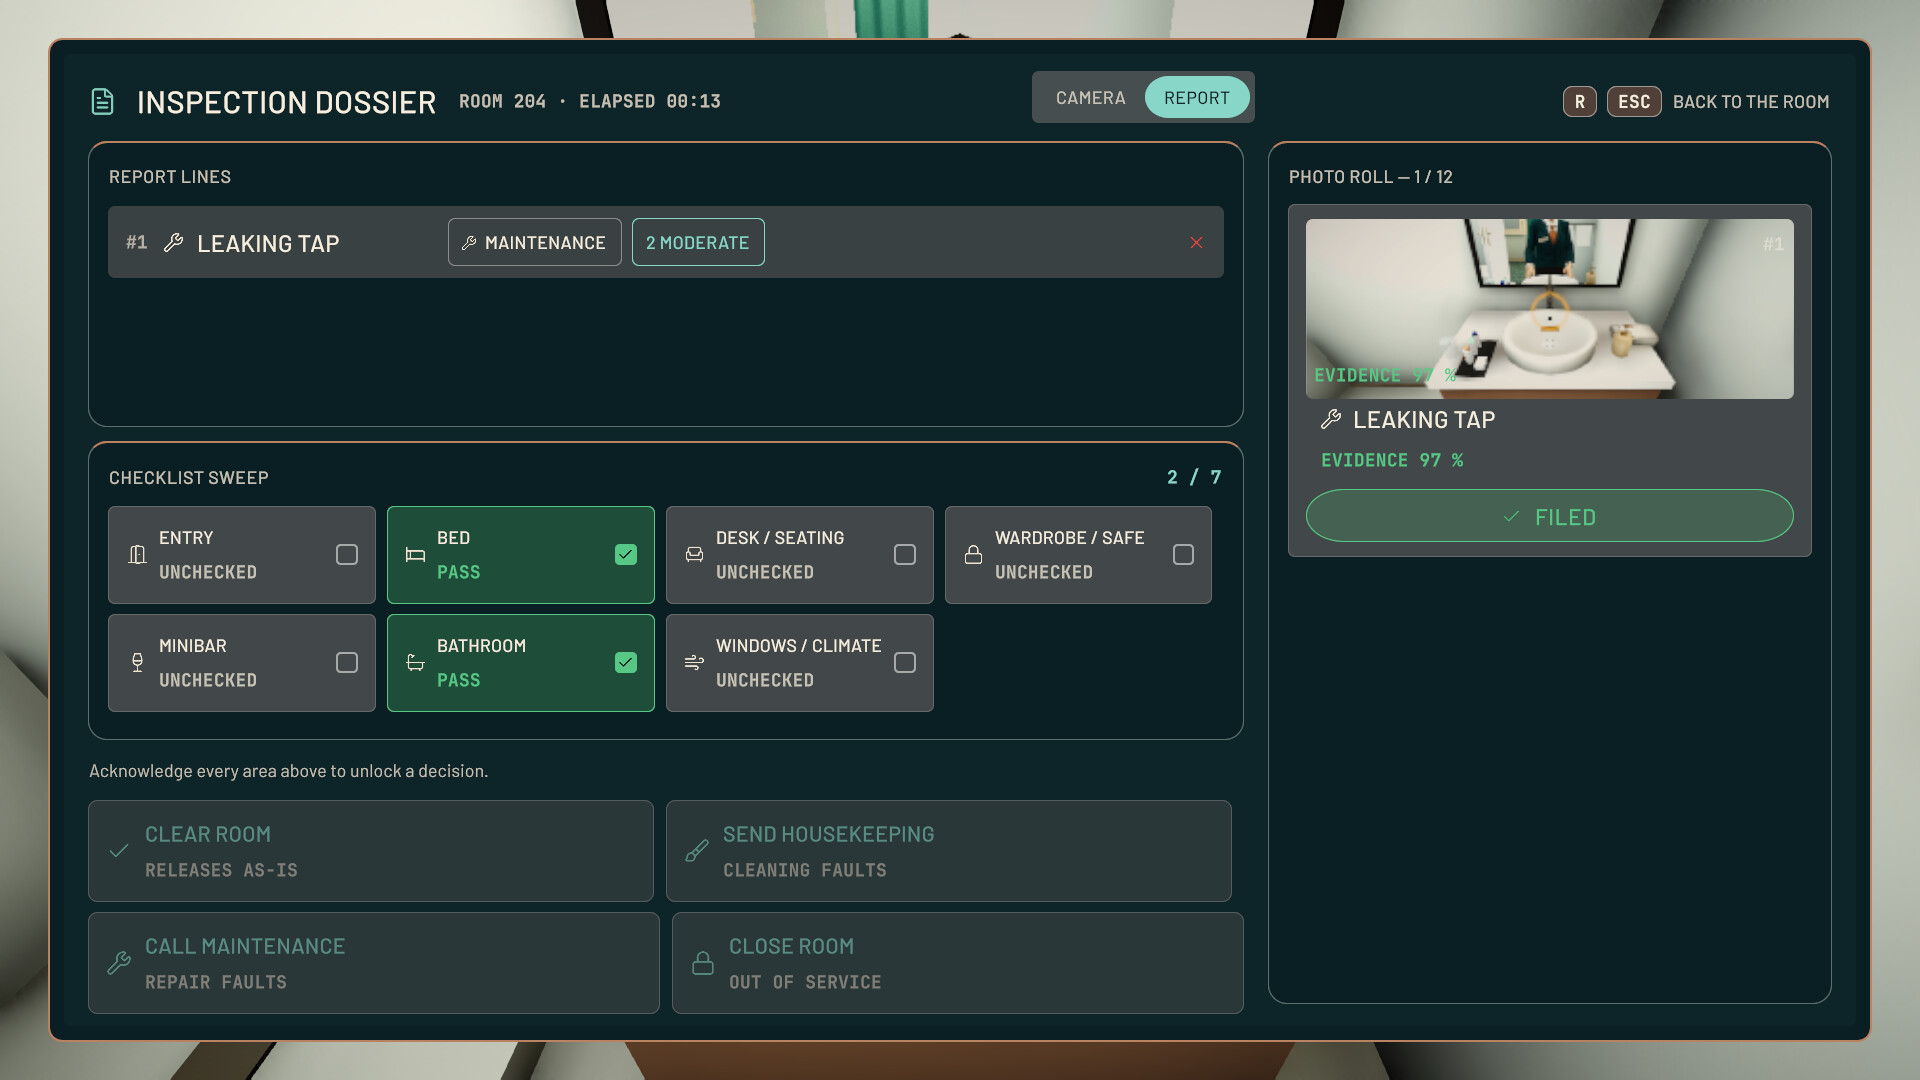Untick the Bed pass checkbox
Viewport: 1920px width, 1080px height.
(626, 555)
